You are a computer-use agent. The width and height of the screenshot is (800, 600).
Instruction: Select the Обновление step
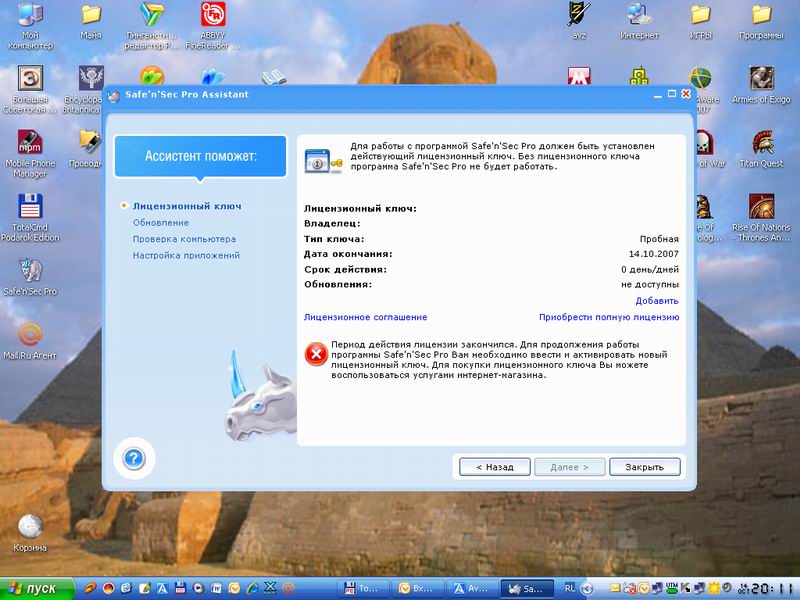click(161, 222)
